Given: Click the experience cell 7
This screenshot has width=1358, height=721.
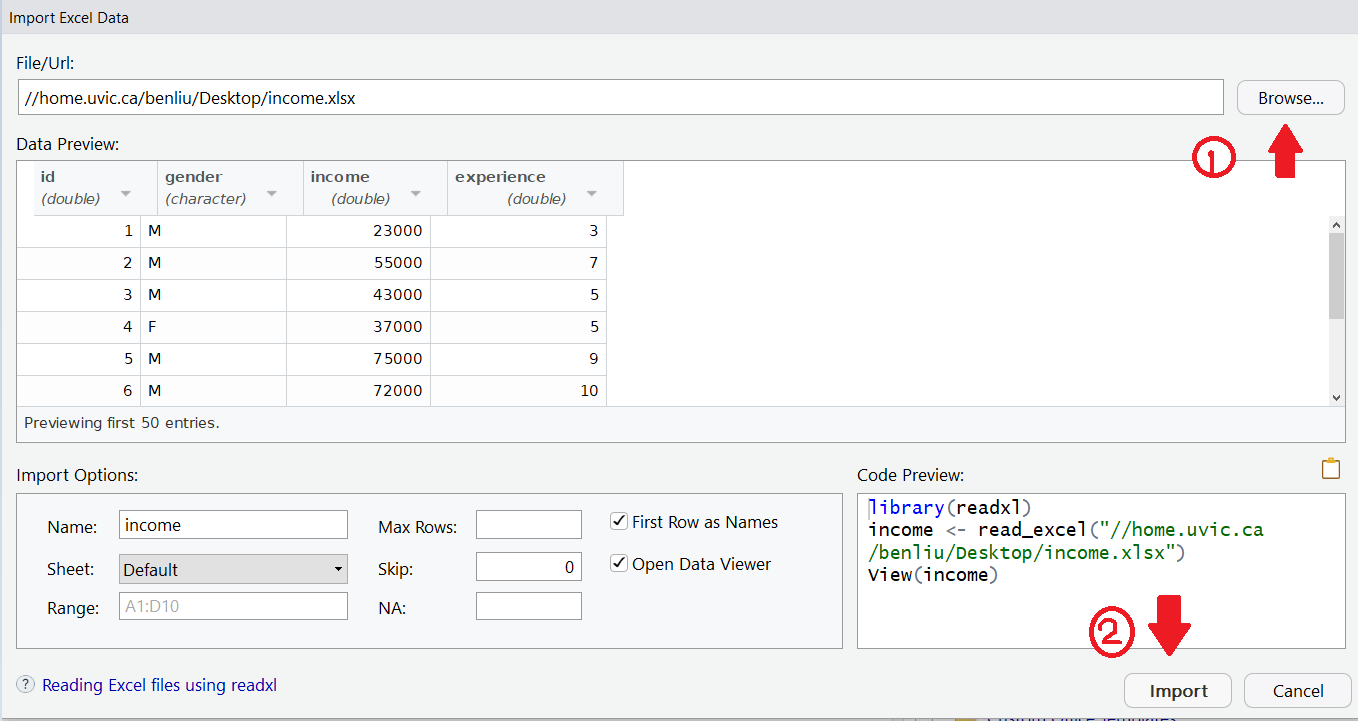Looking at the screenshot, I should (x=518, y=263).
